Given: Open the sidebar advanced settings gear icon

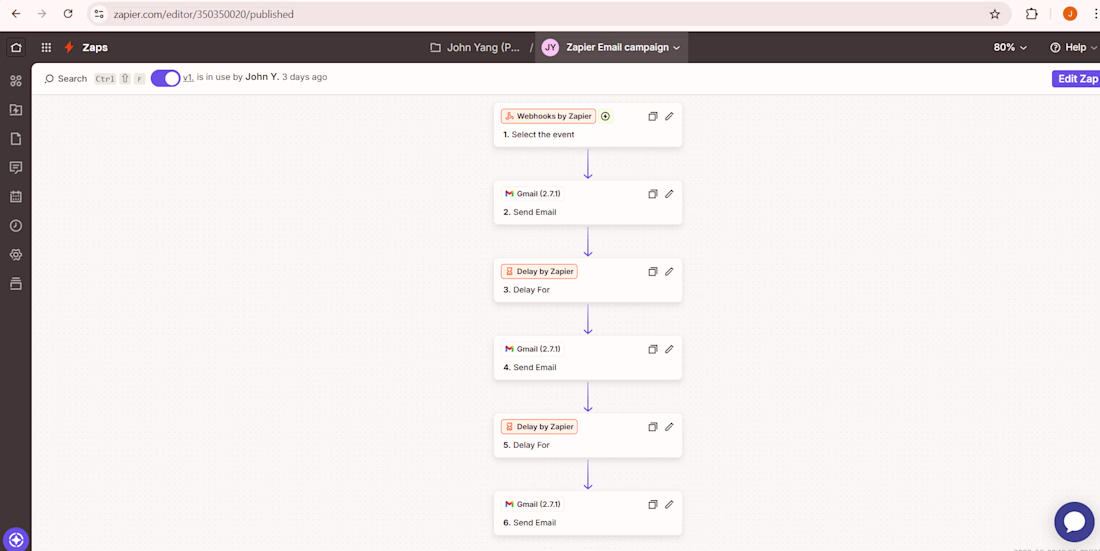Looking at the screenshot, I should coord(15,254).
